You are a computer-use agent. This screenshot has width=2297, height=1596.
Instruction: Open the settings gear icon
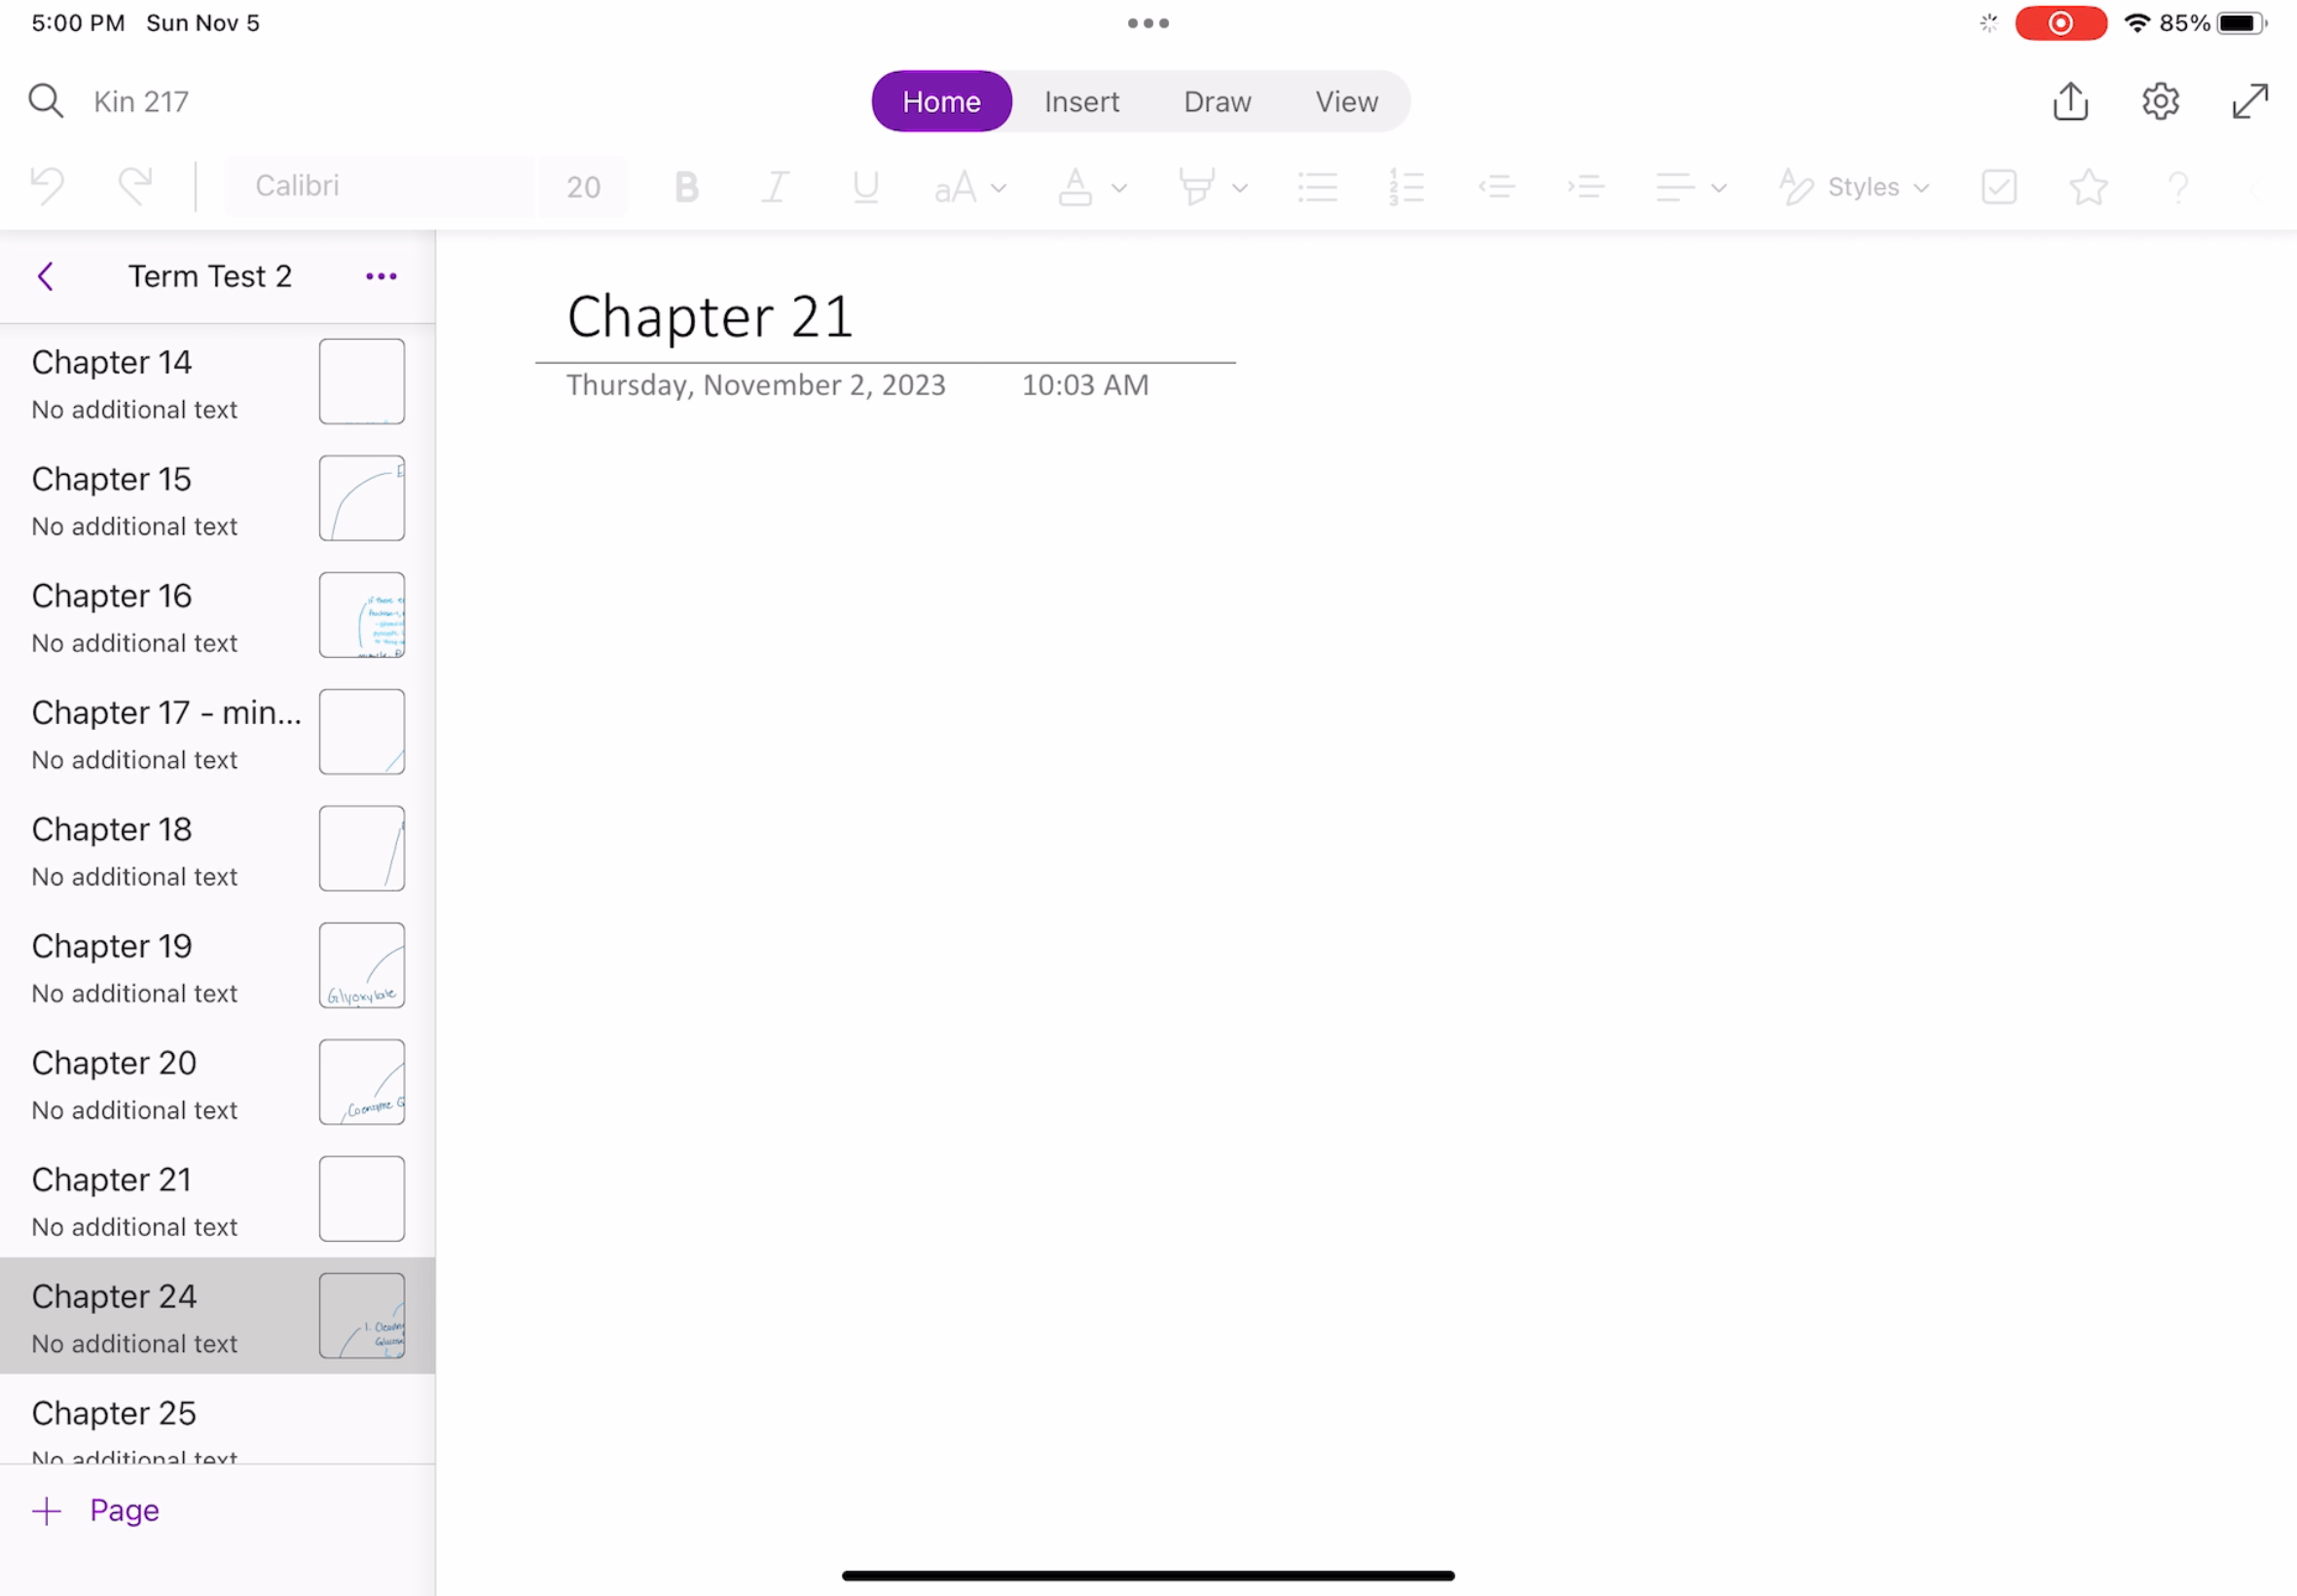point(2160,101)
